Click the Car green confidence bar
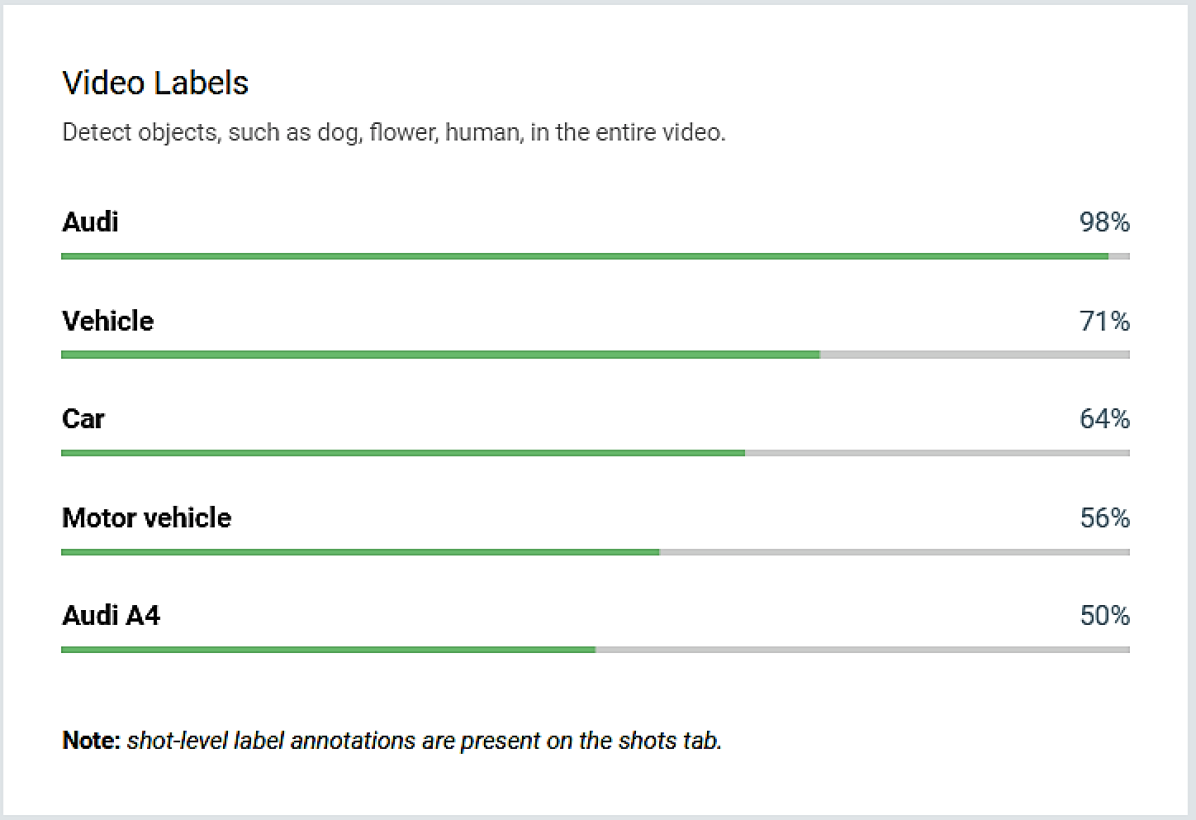The width and height of the screenshot is (1196, 820). [x=403, y=453]
